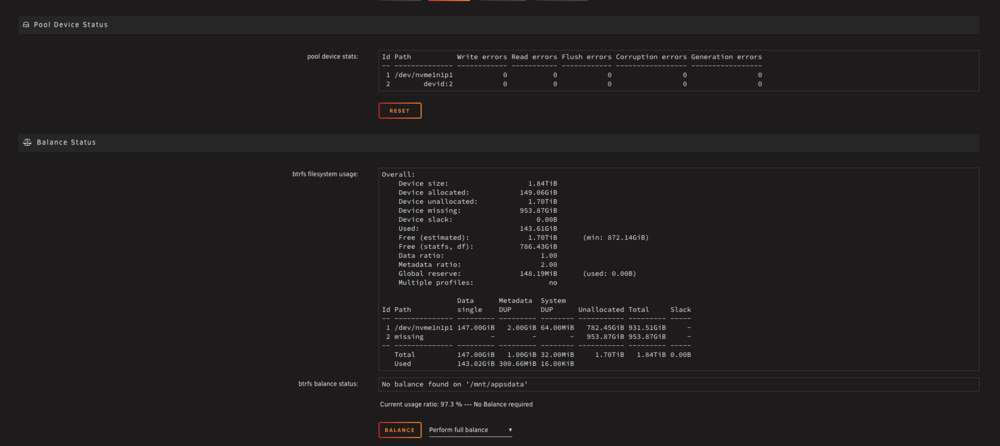
Task: Click the 'Device slack:' line
Action: [478, 219]
